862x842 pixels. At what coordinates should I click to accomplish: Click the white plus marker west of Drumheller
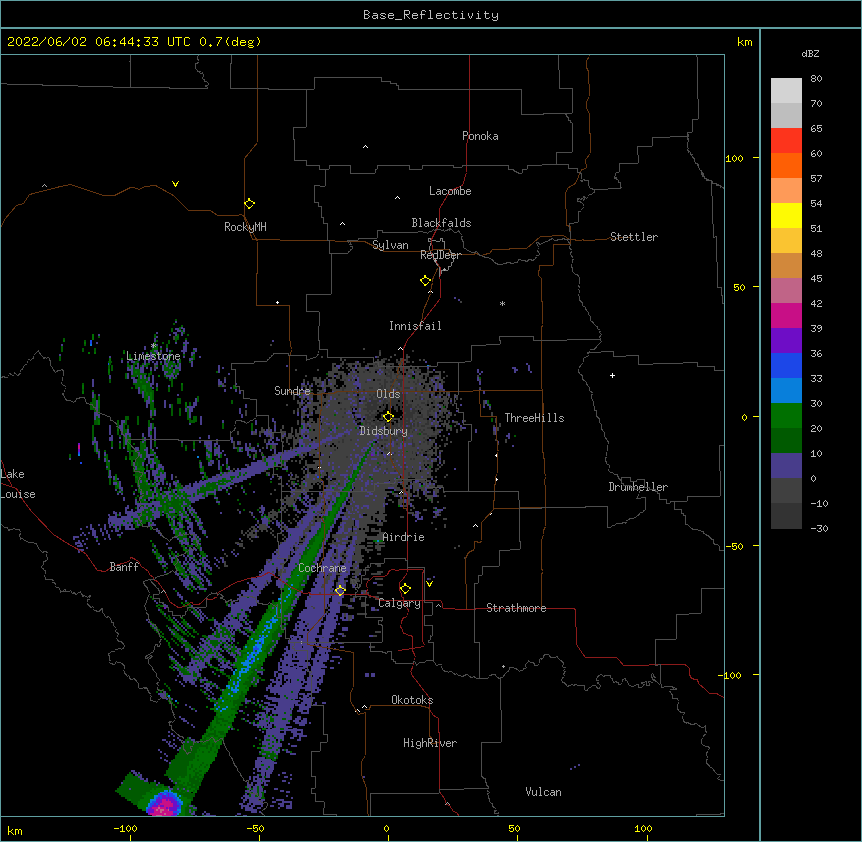click(x=612, y=375)
